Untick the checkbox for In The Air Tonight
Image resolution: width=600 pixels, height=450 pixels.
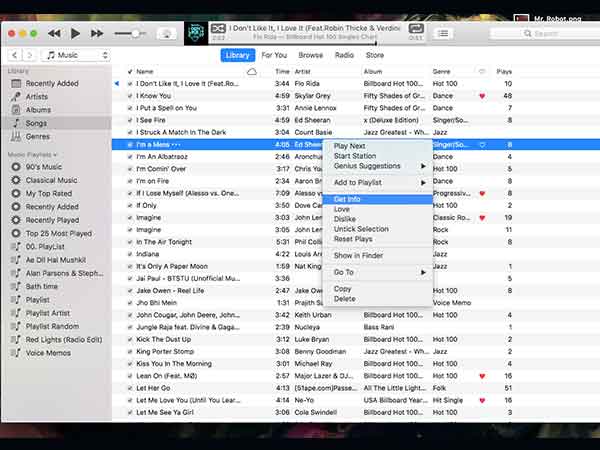[130, 242]
